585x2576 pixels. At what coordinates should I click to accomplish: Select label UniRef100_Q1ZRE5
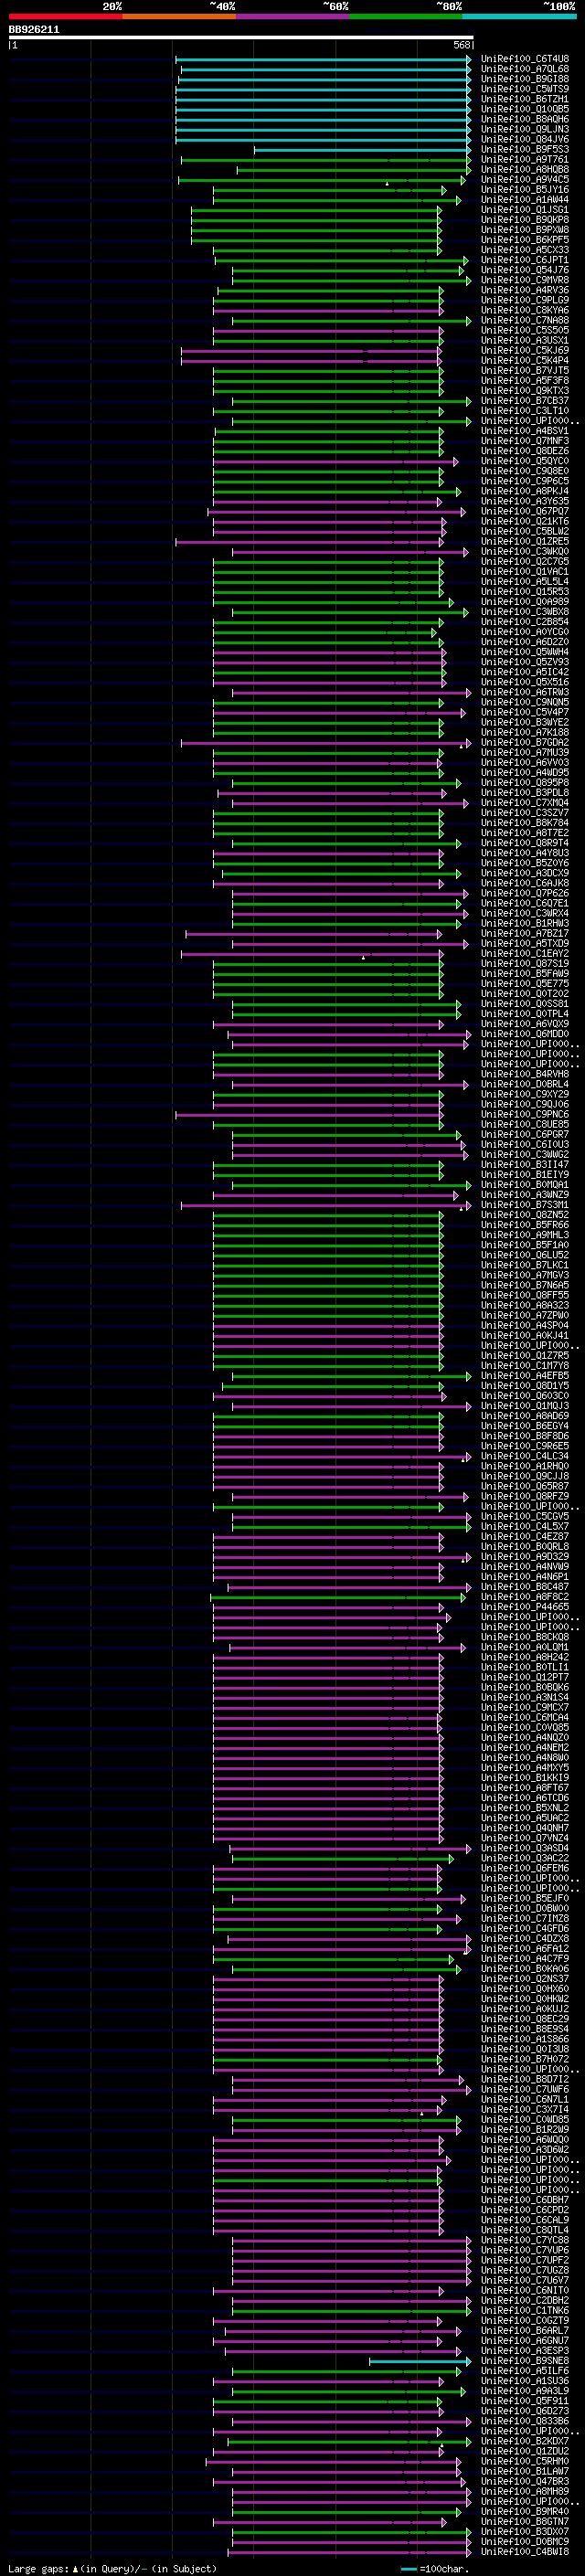[525, 541]
